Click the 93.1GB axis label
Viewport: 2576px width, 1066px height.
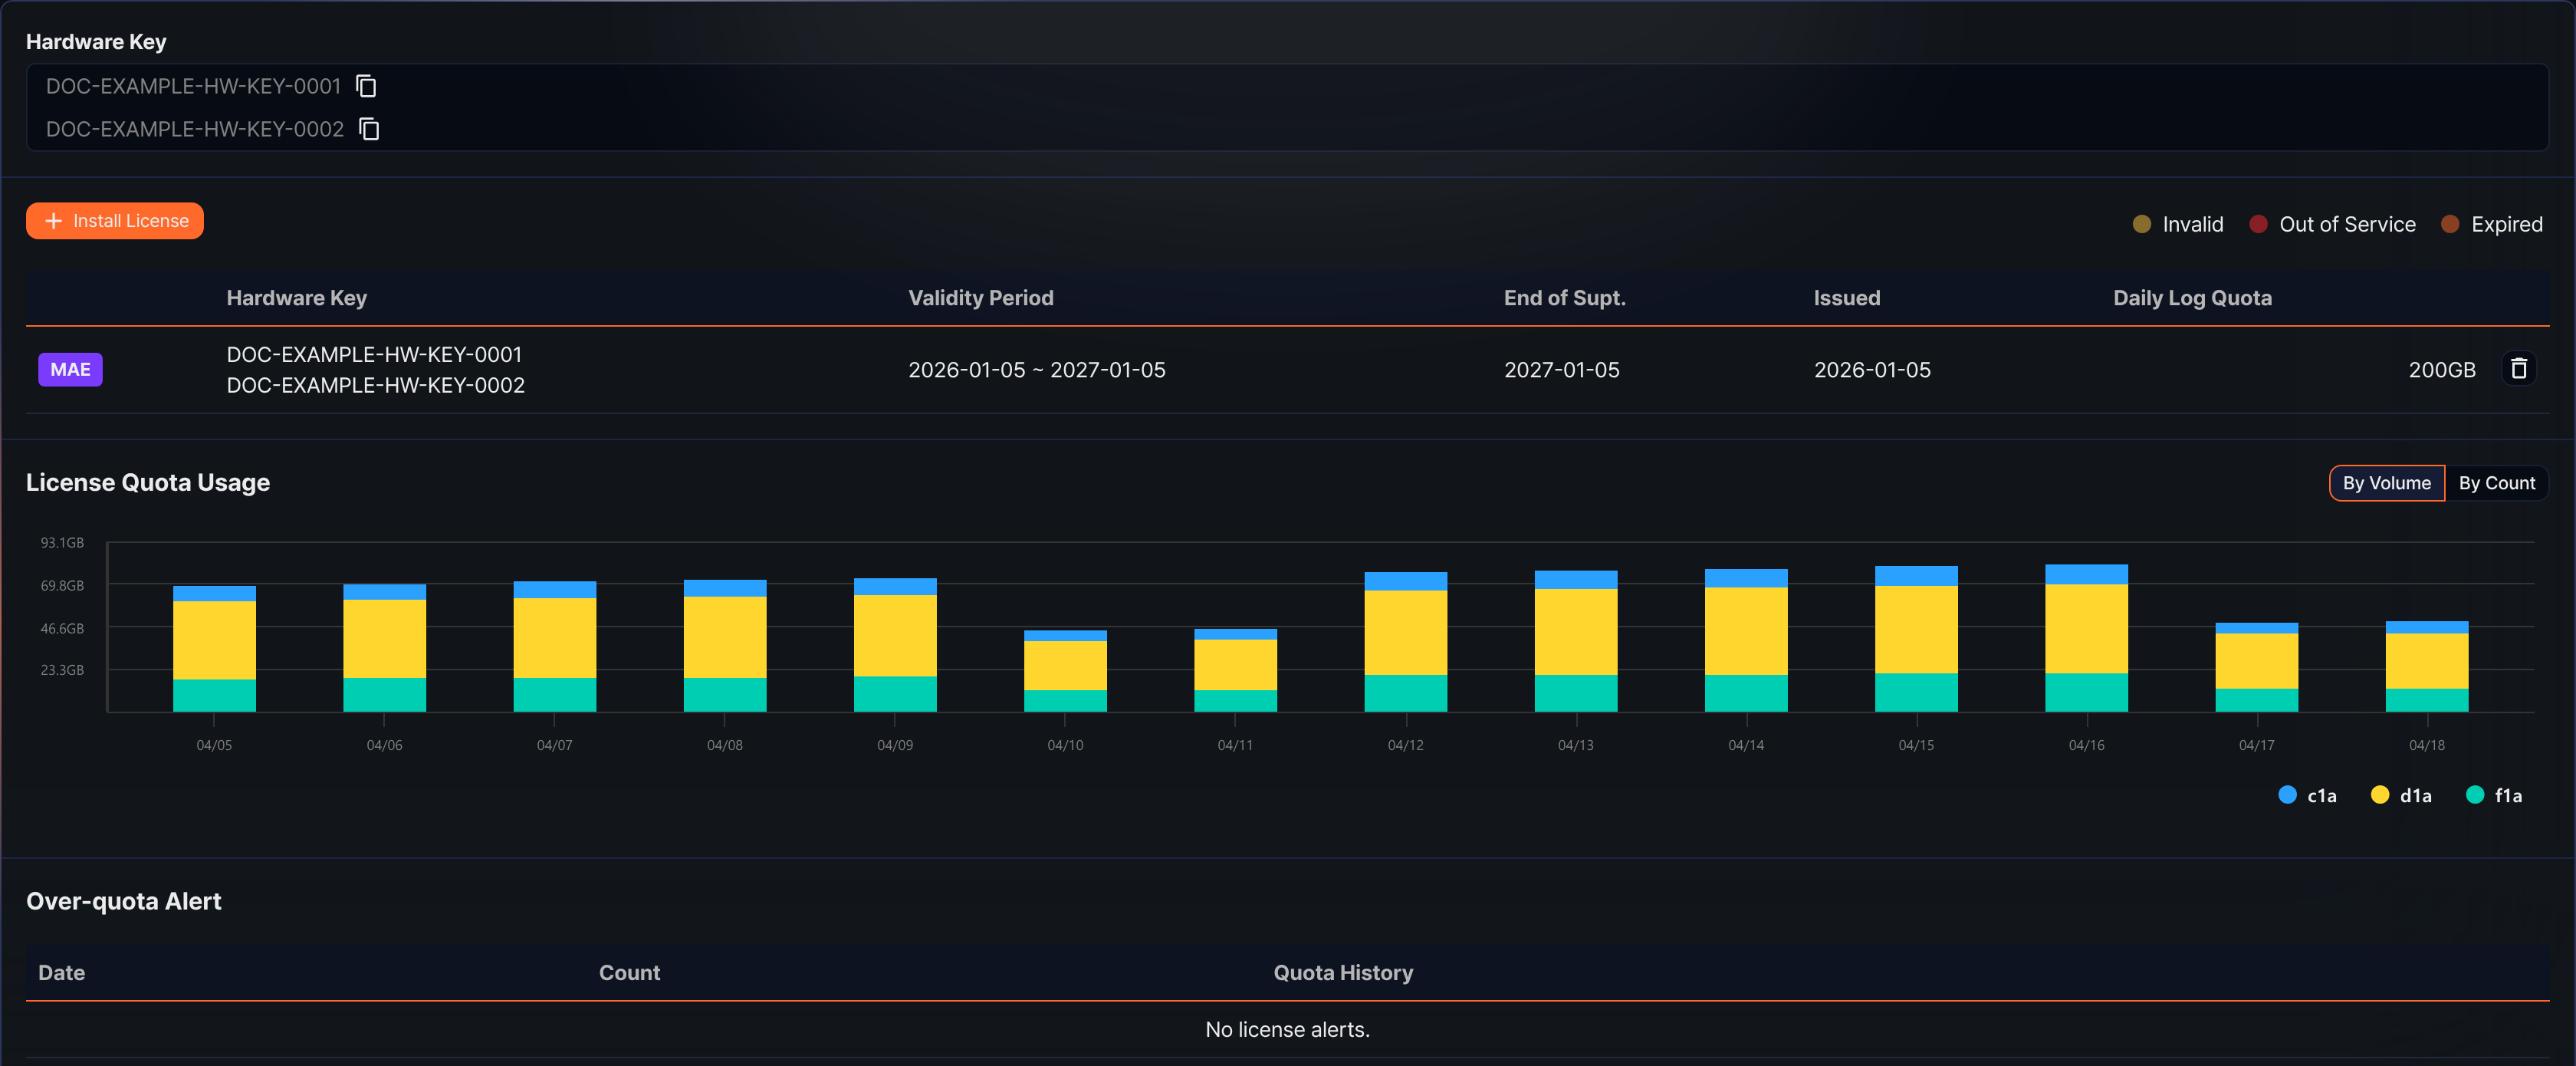pos(62,543)
